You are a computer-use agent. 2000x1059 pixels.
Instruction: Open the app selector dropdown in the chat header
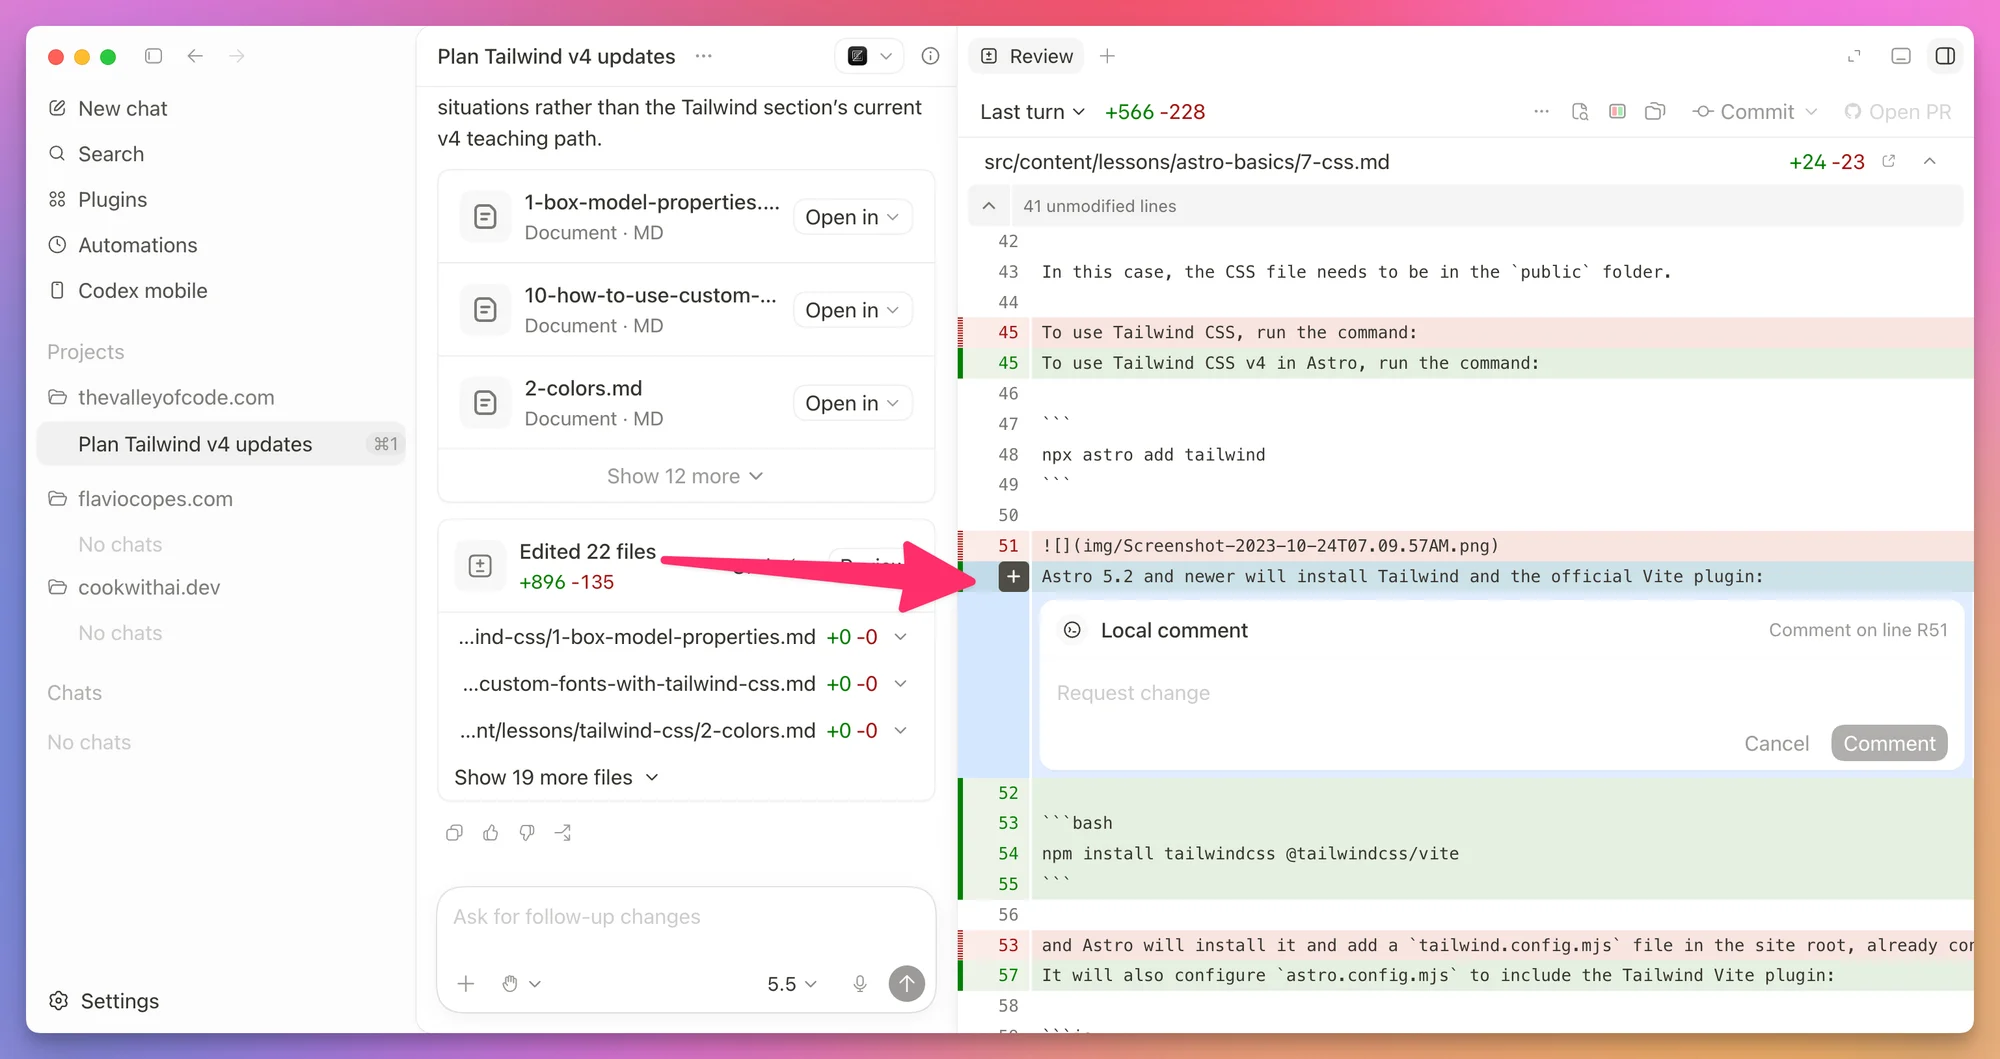tap(869, 56)
